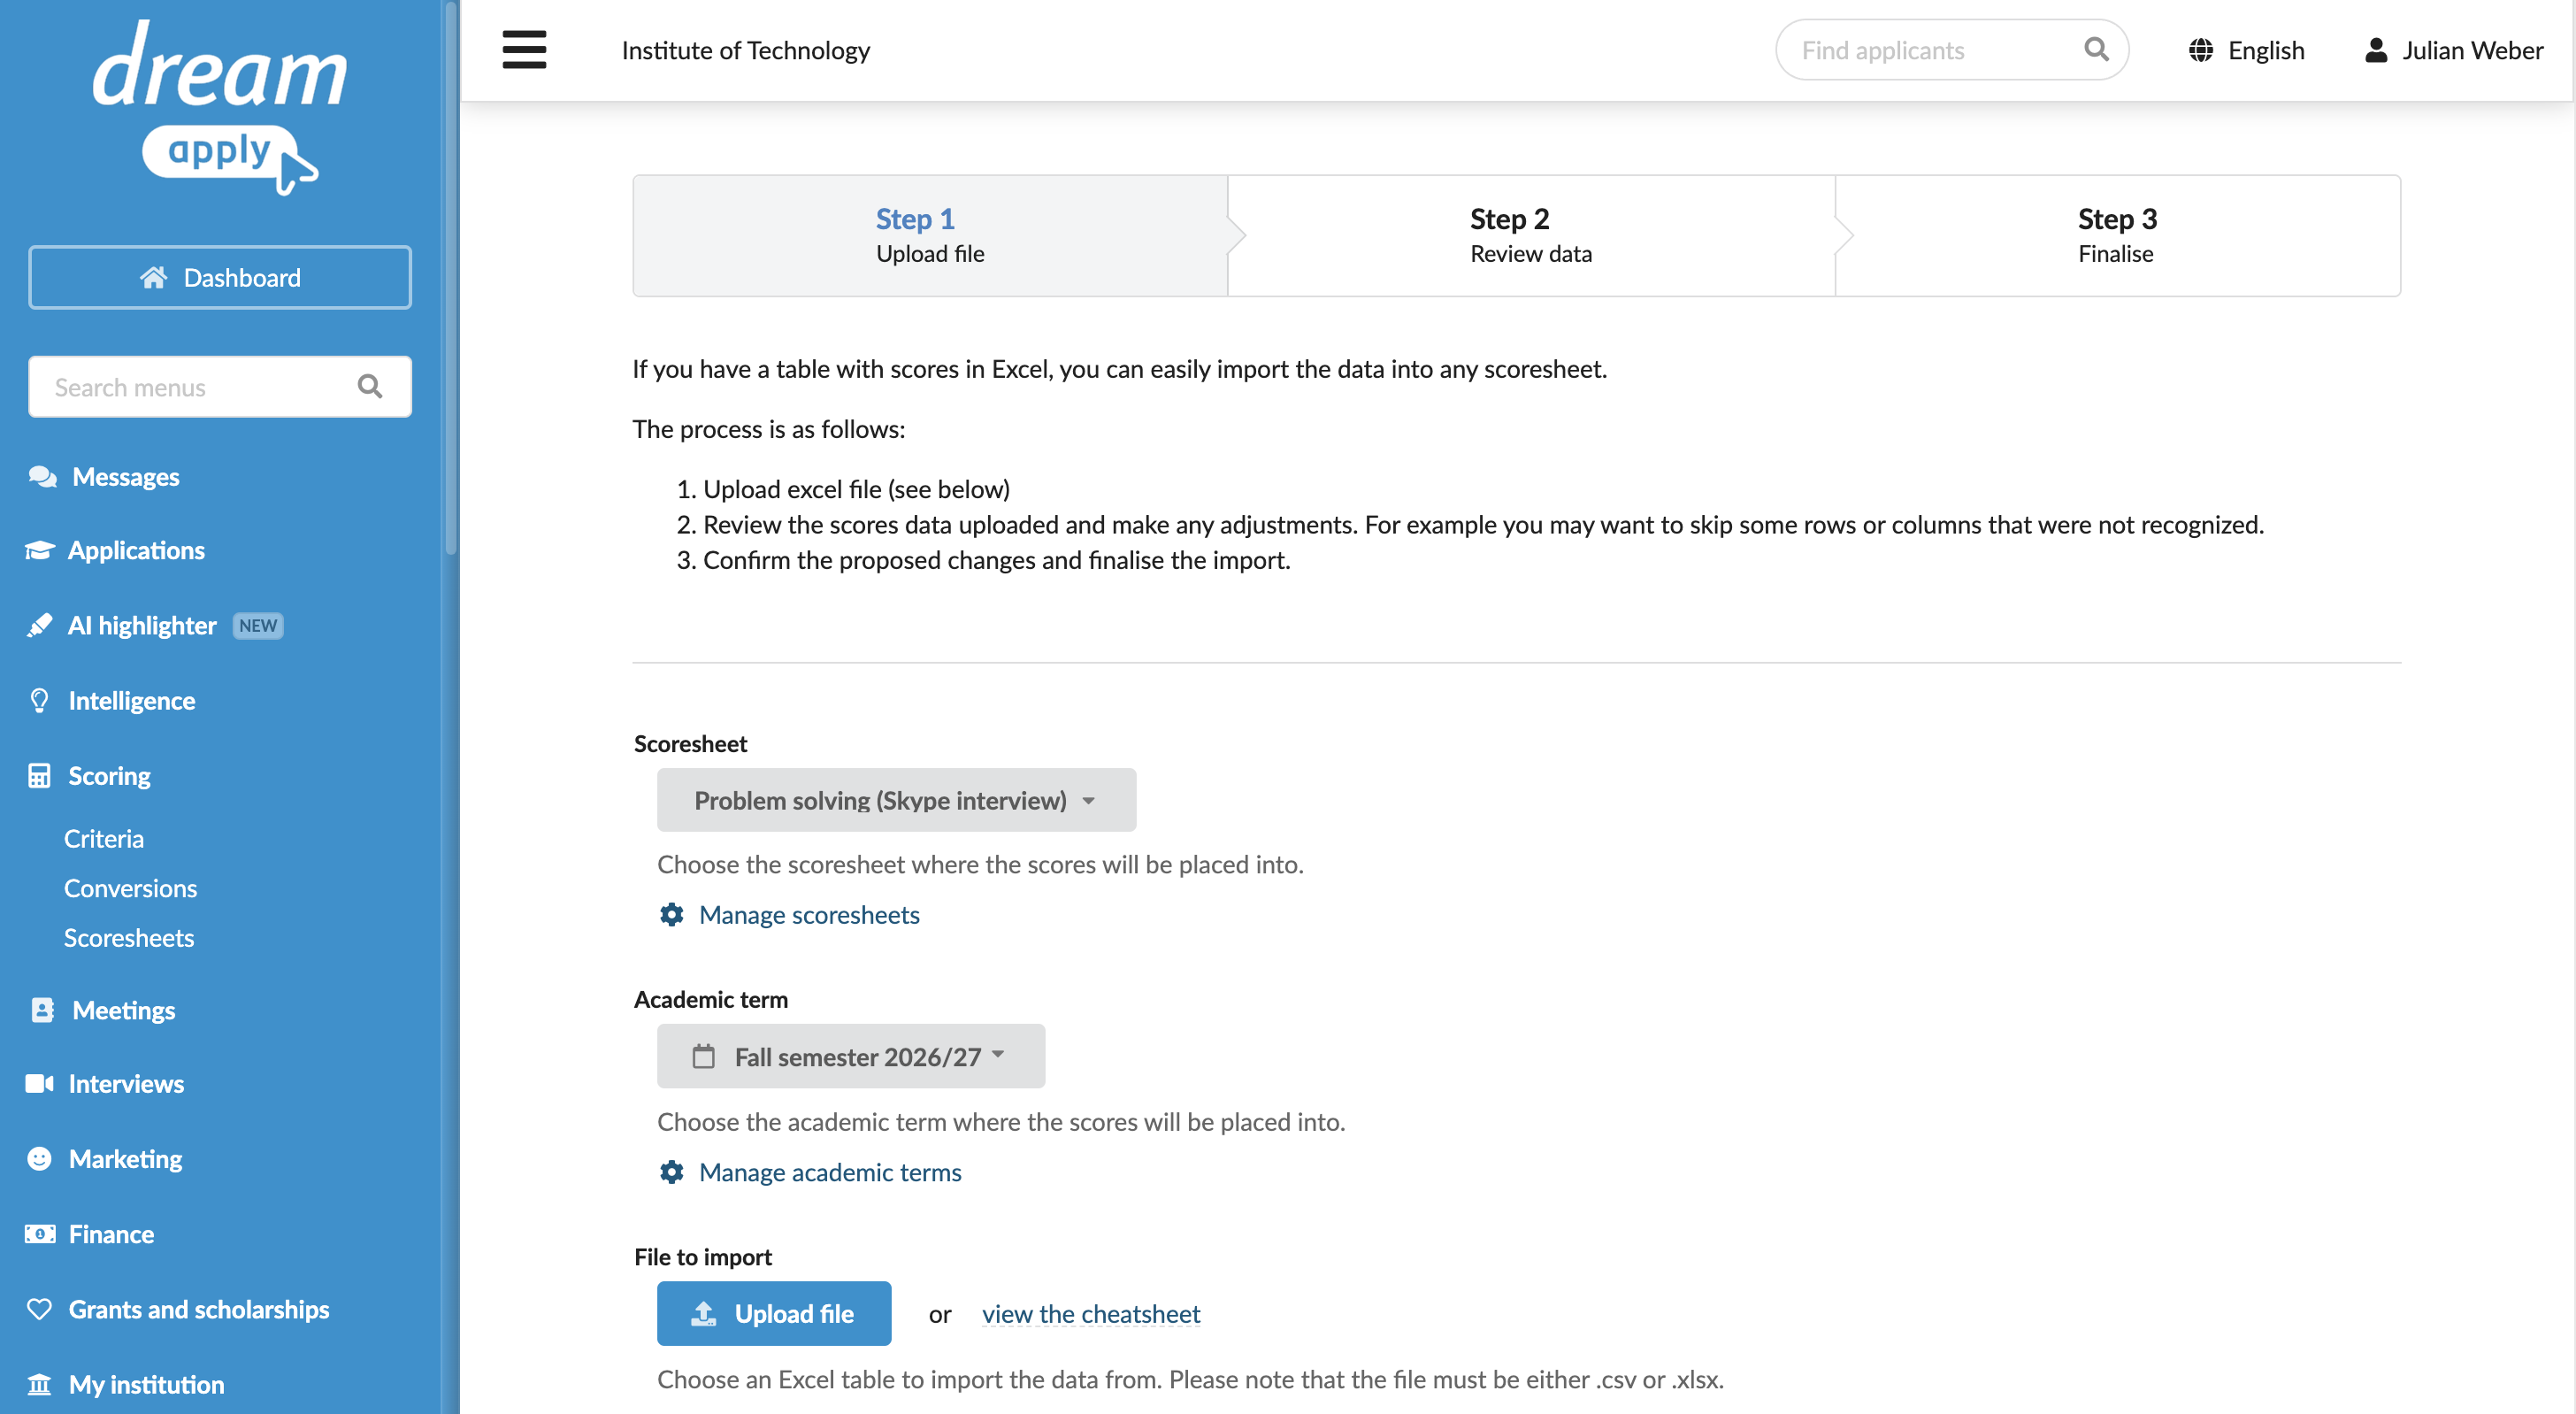Click the Dashboard button
2576x1414 pixels.
click(x=220, y=277)
